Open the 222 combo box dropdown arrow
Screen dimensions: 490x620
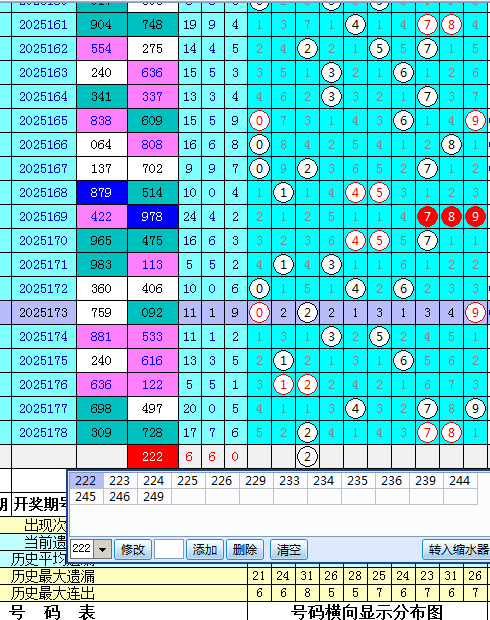coord(102,550)
